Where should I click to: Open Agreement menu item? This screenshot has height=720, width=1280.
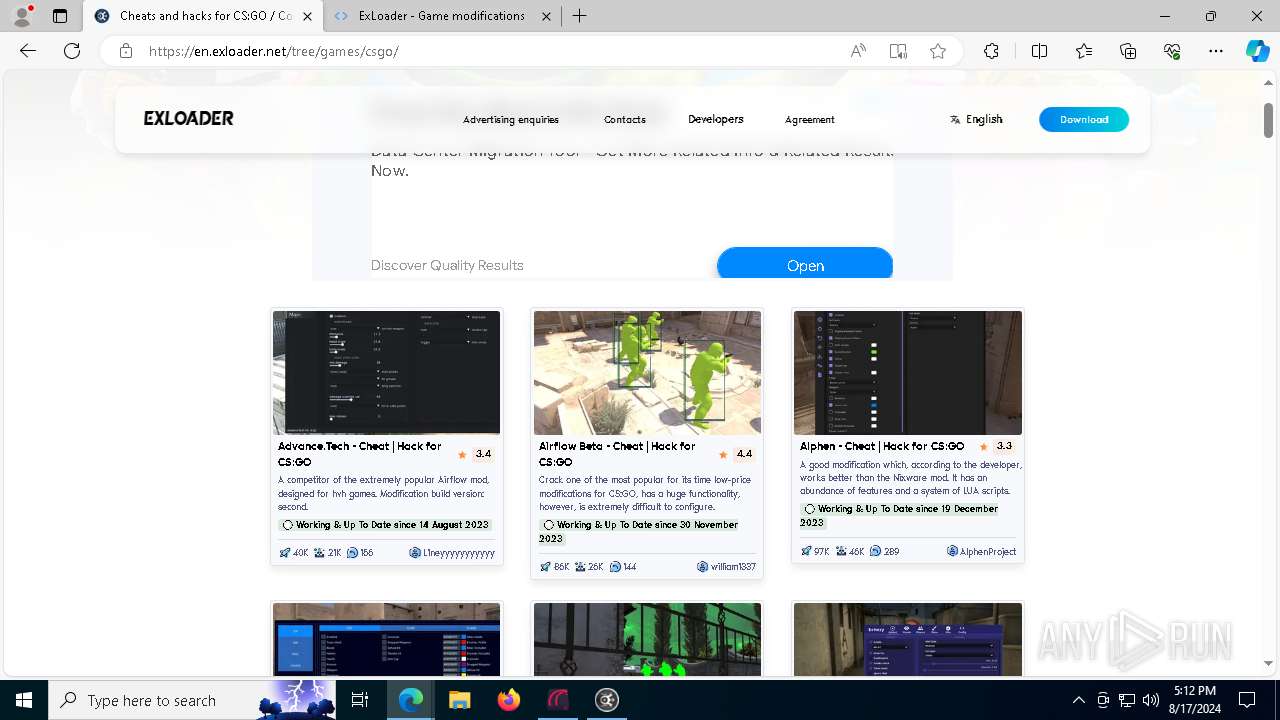point(810,119)
